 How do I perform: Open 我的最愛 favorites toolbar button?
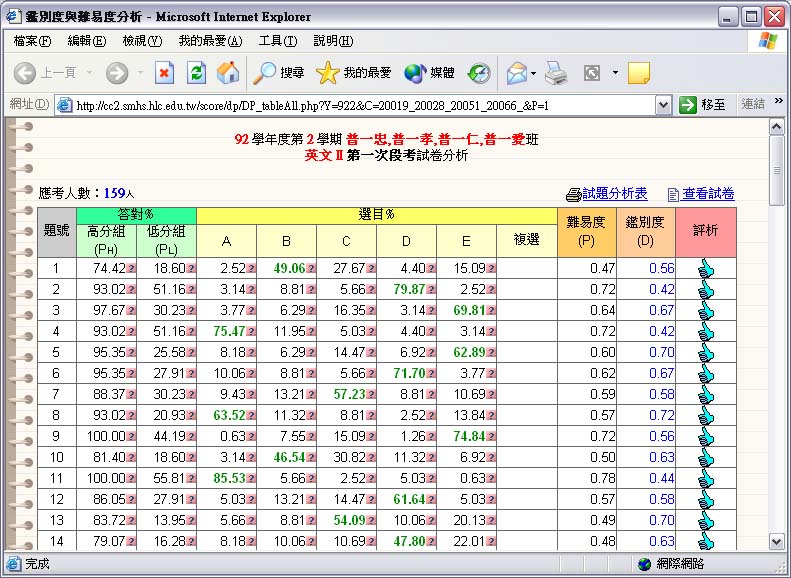(354, 73)
